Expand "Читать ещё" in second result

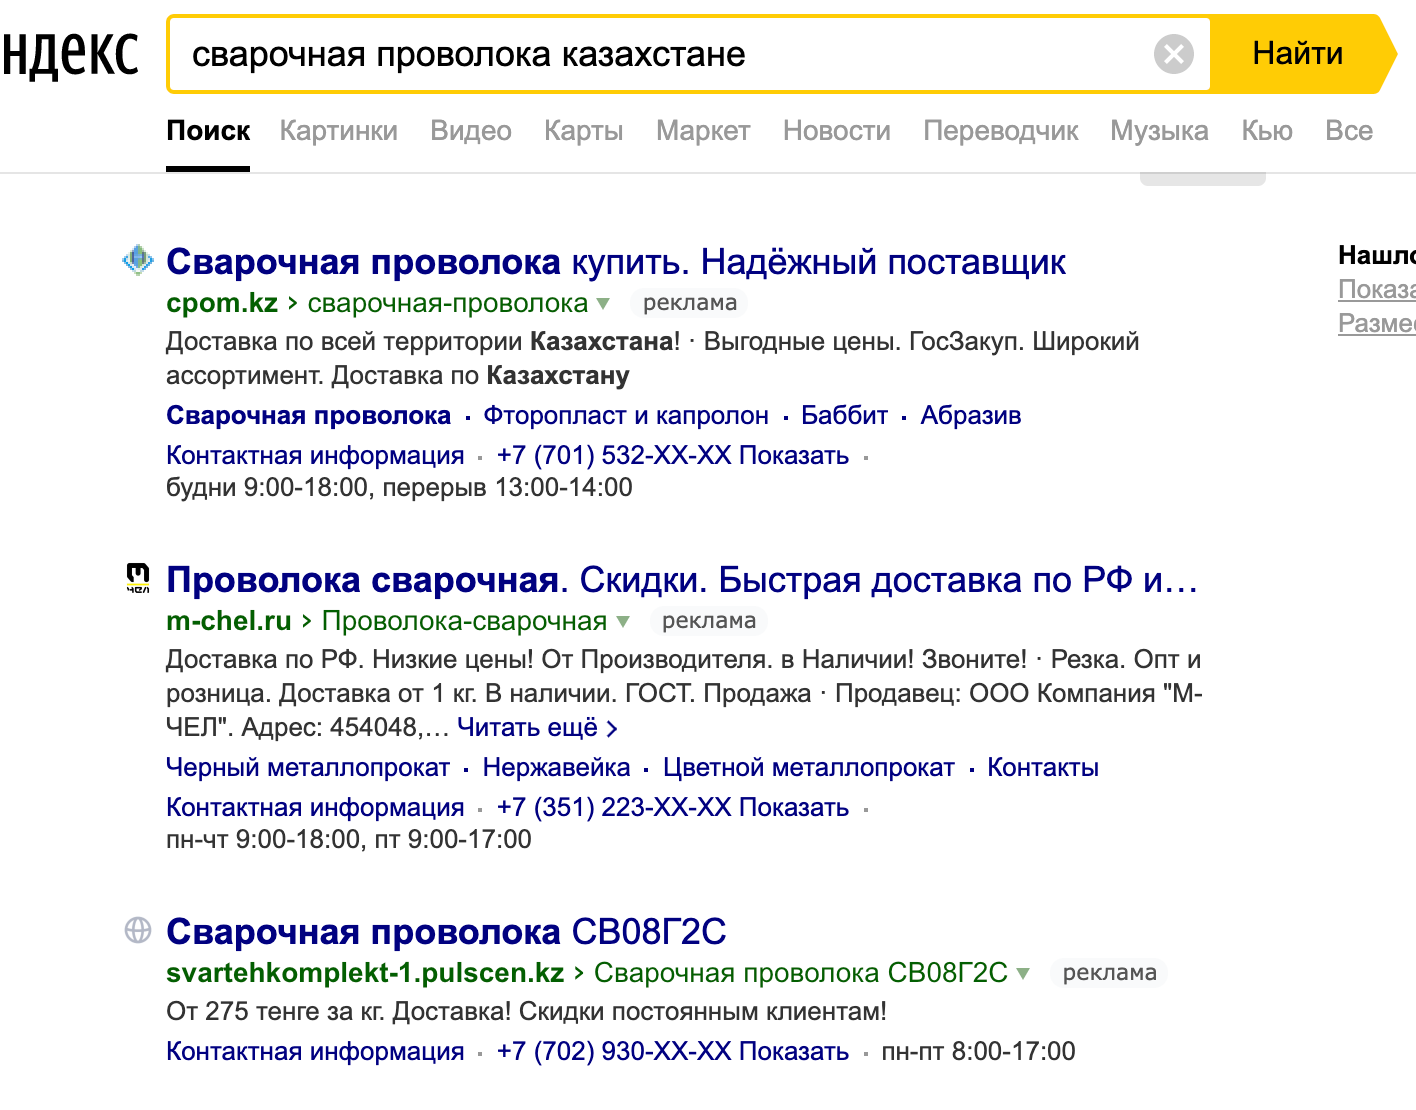pyautogui.click(x=537, y=727)
